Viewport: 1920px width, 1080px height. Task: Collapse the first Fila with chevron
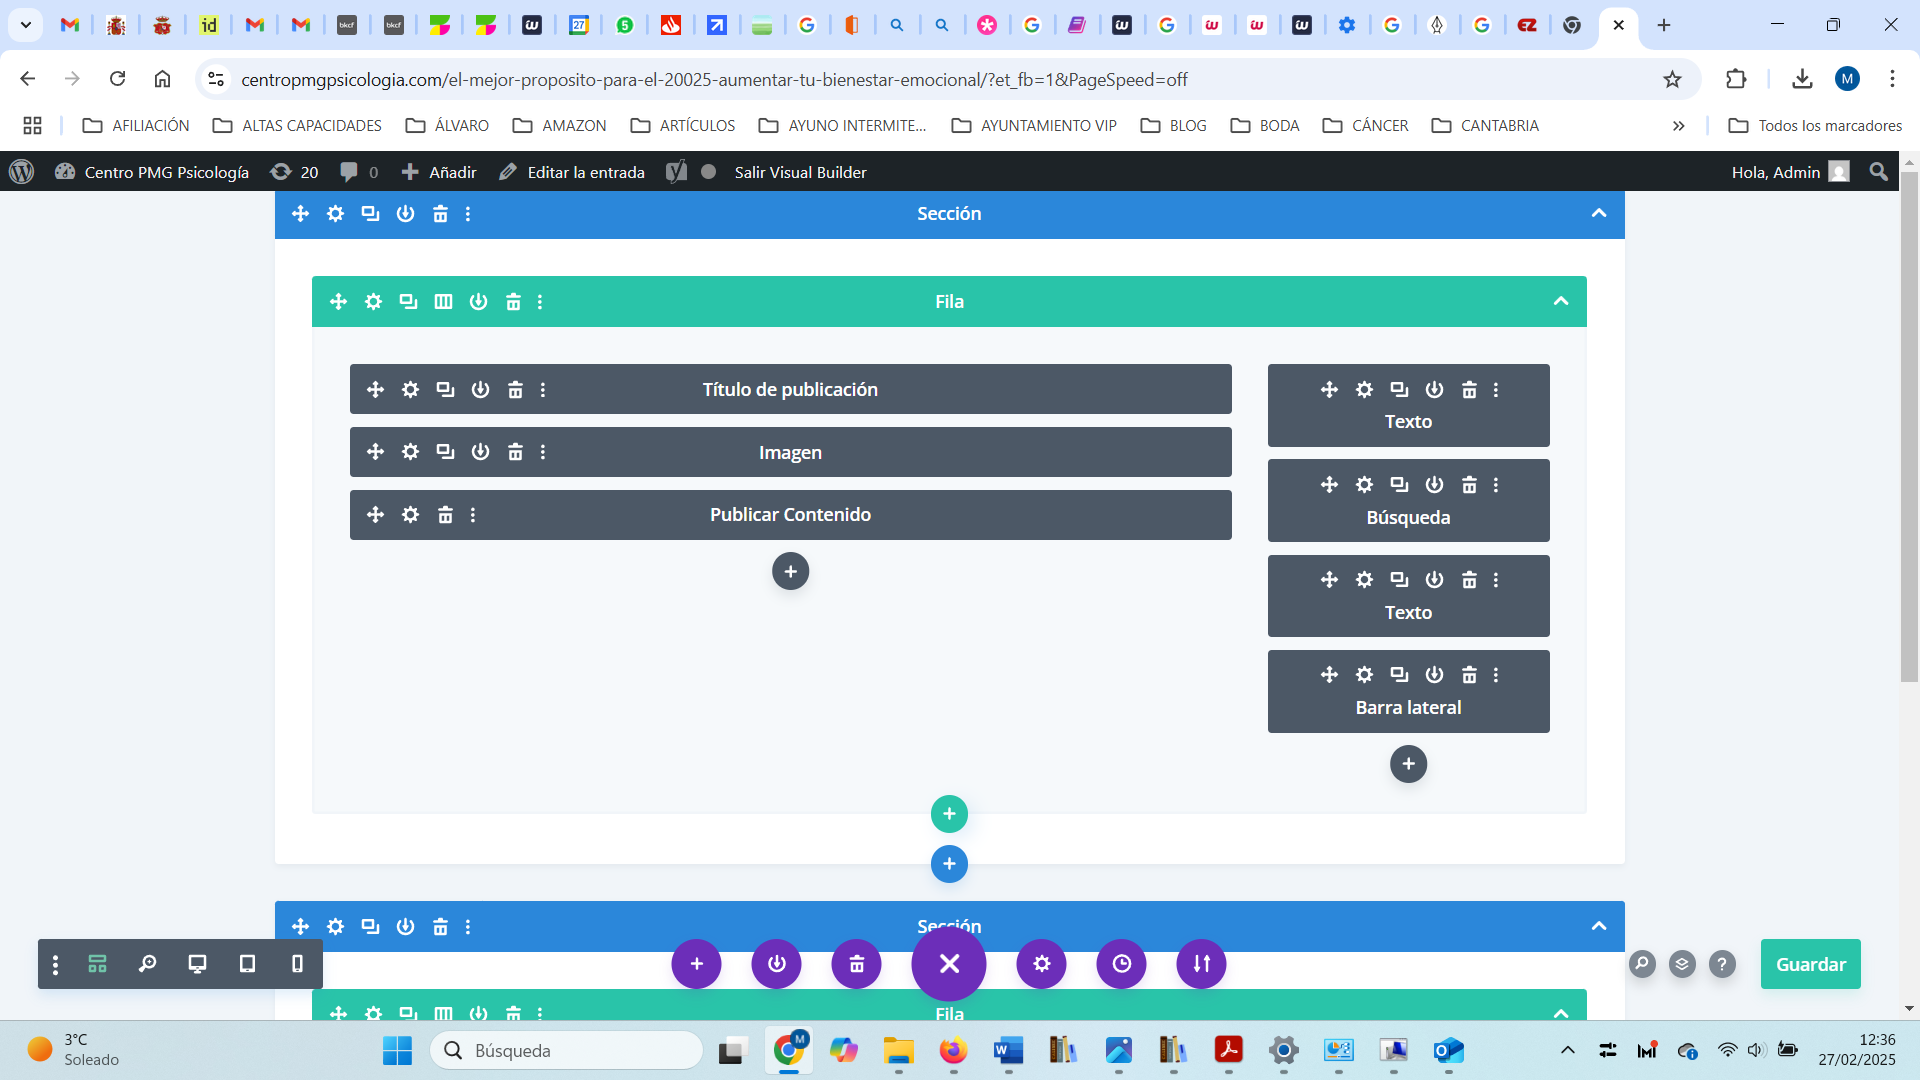pyautogui.click(x=1560, y=302)
